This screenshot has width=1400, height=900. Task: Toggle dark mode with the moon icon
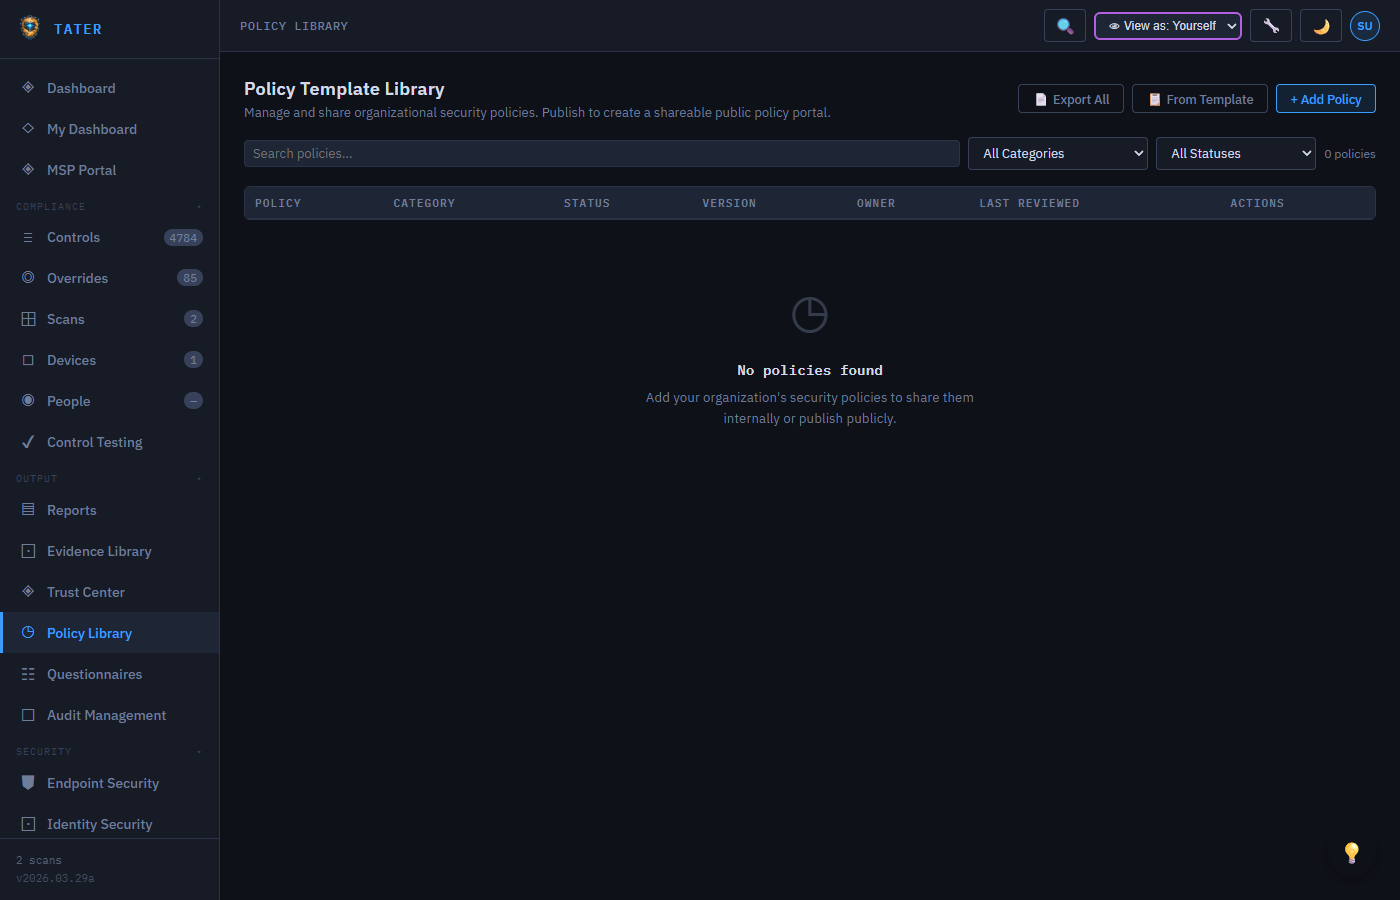1321,26
